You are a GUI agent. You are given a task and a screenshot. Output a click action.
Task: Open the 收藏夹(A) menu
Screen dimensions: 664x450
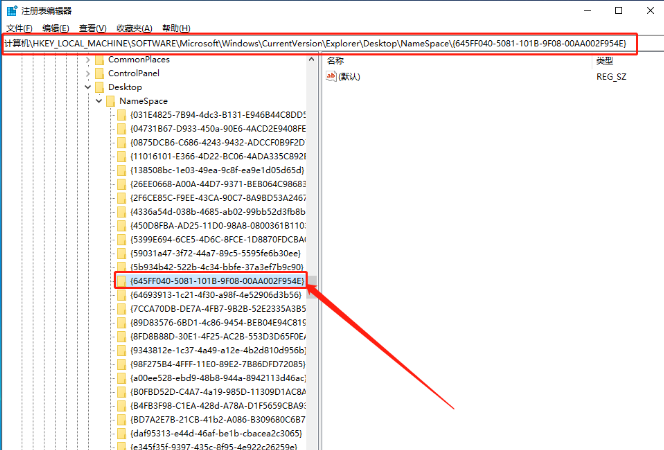(134, 28)
